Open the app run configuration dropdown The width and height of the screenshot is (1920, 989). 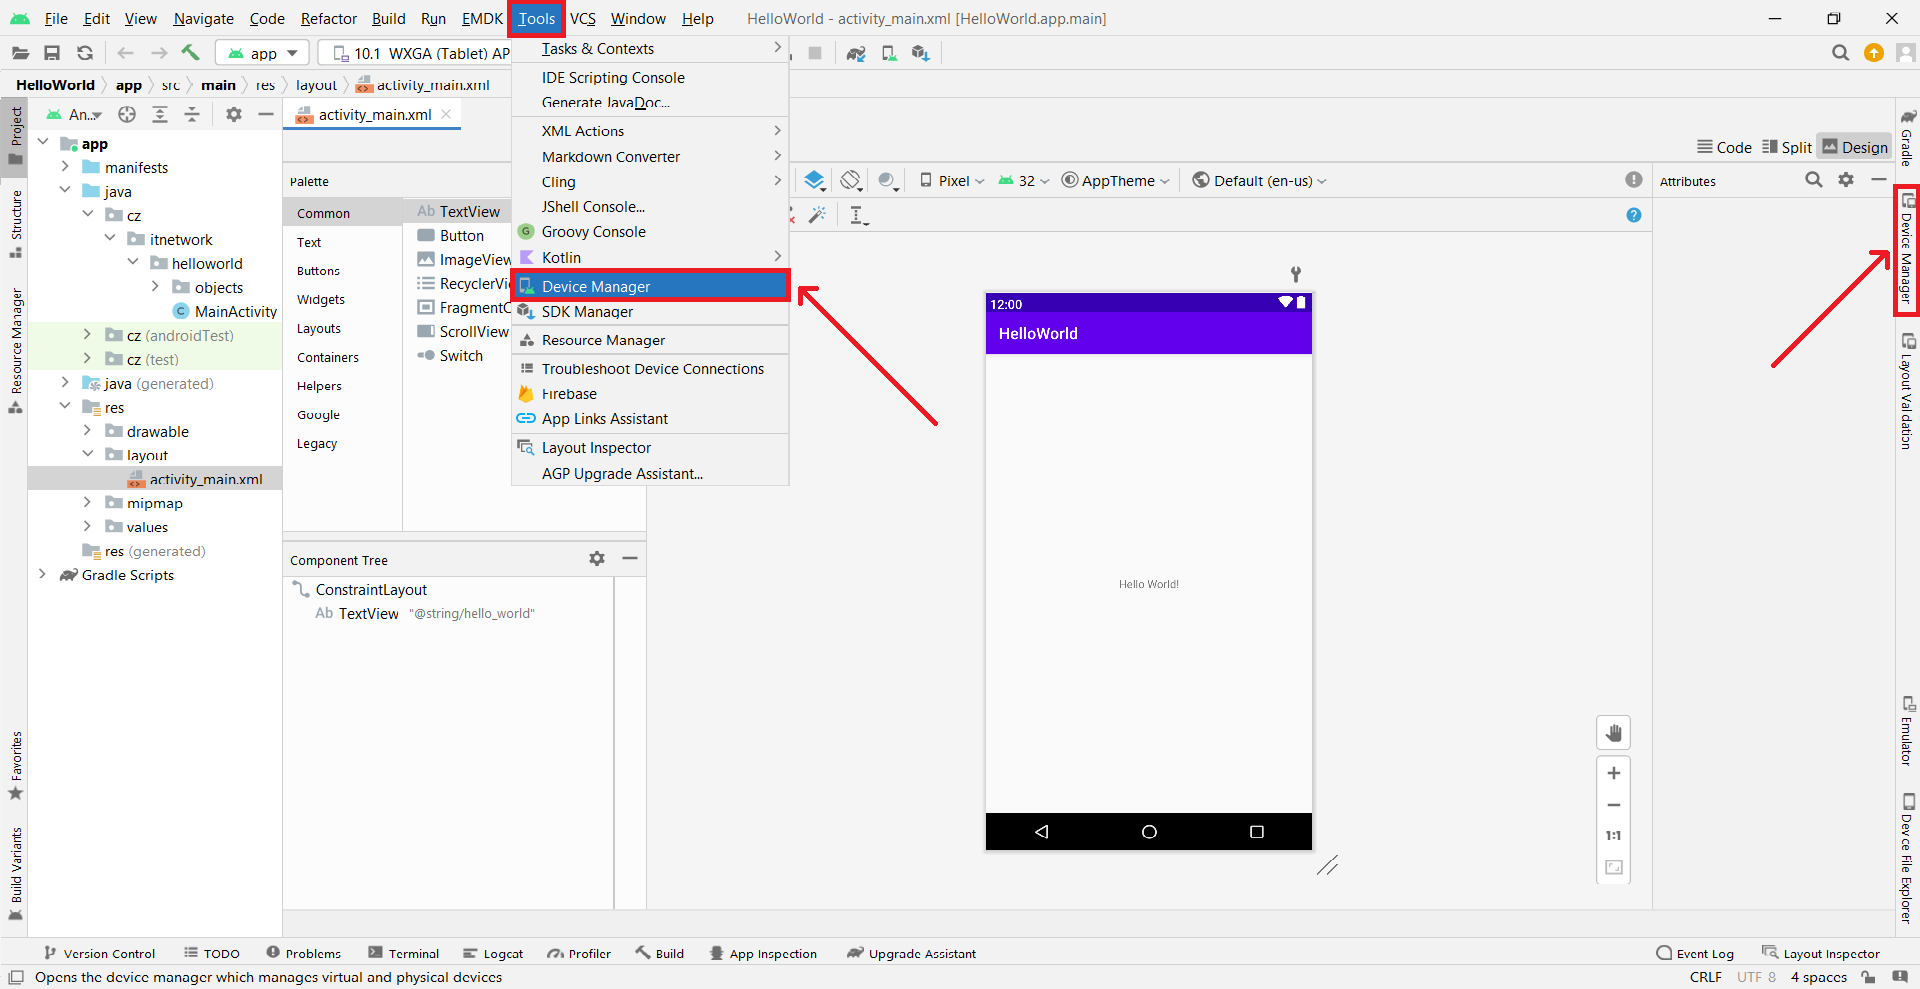tap(263, 53)
